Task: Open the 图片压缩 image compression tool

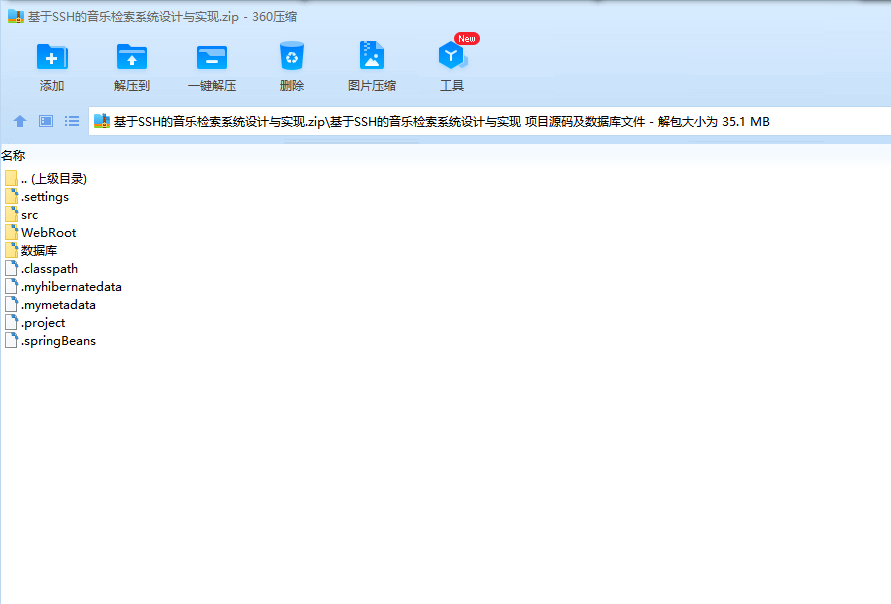Action: coord(372,56)
